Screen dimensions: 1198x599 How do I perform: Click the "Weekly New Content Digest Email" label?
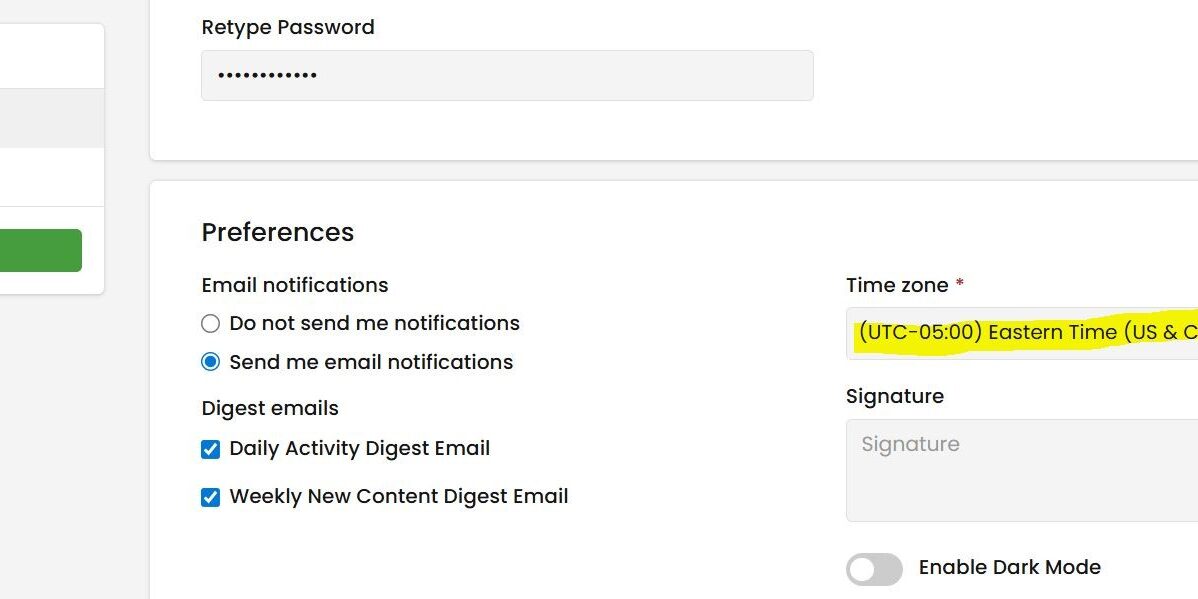[x=398, y=497]
